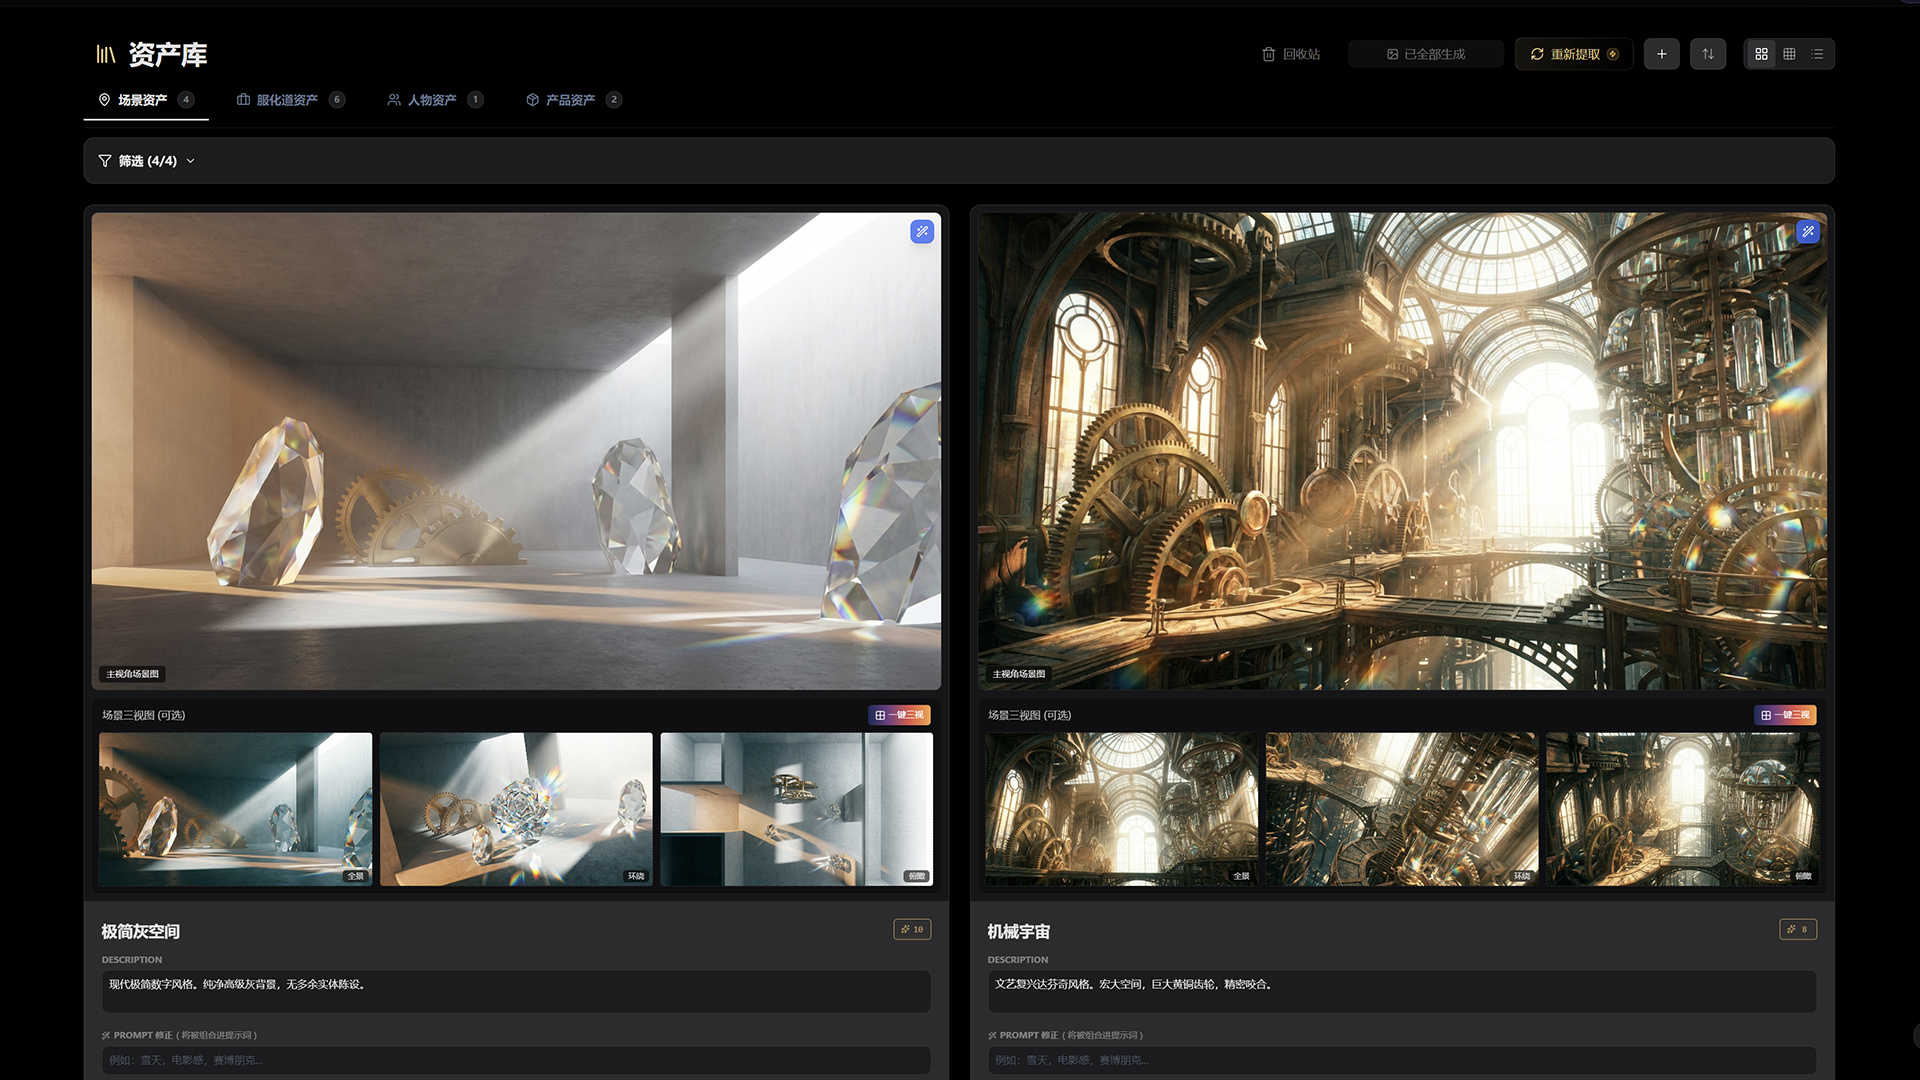Viewport: 1920px width, 1080px height.
Task: Click the plus add asset button
Action: (1661, 54)
